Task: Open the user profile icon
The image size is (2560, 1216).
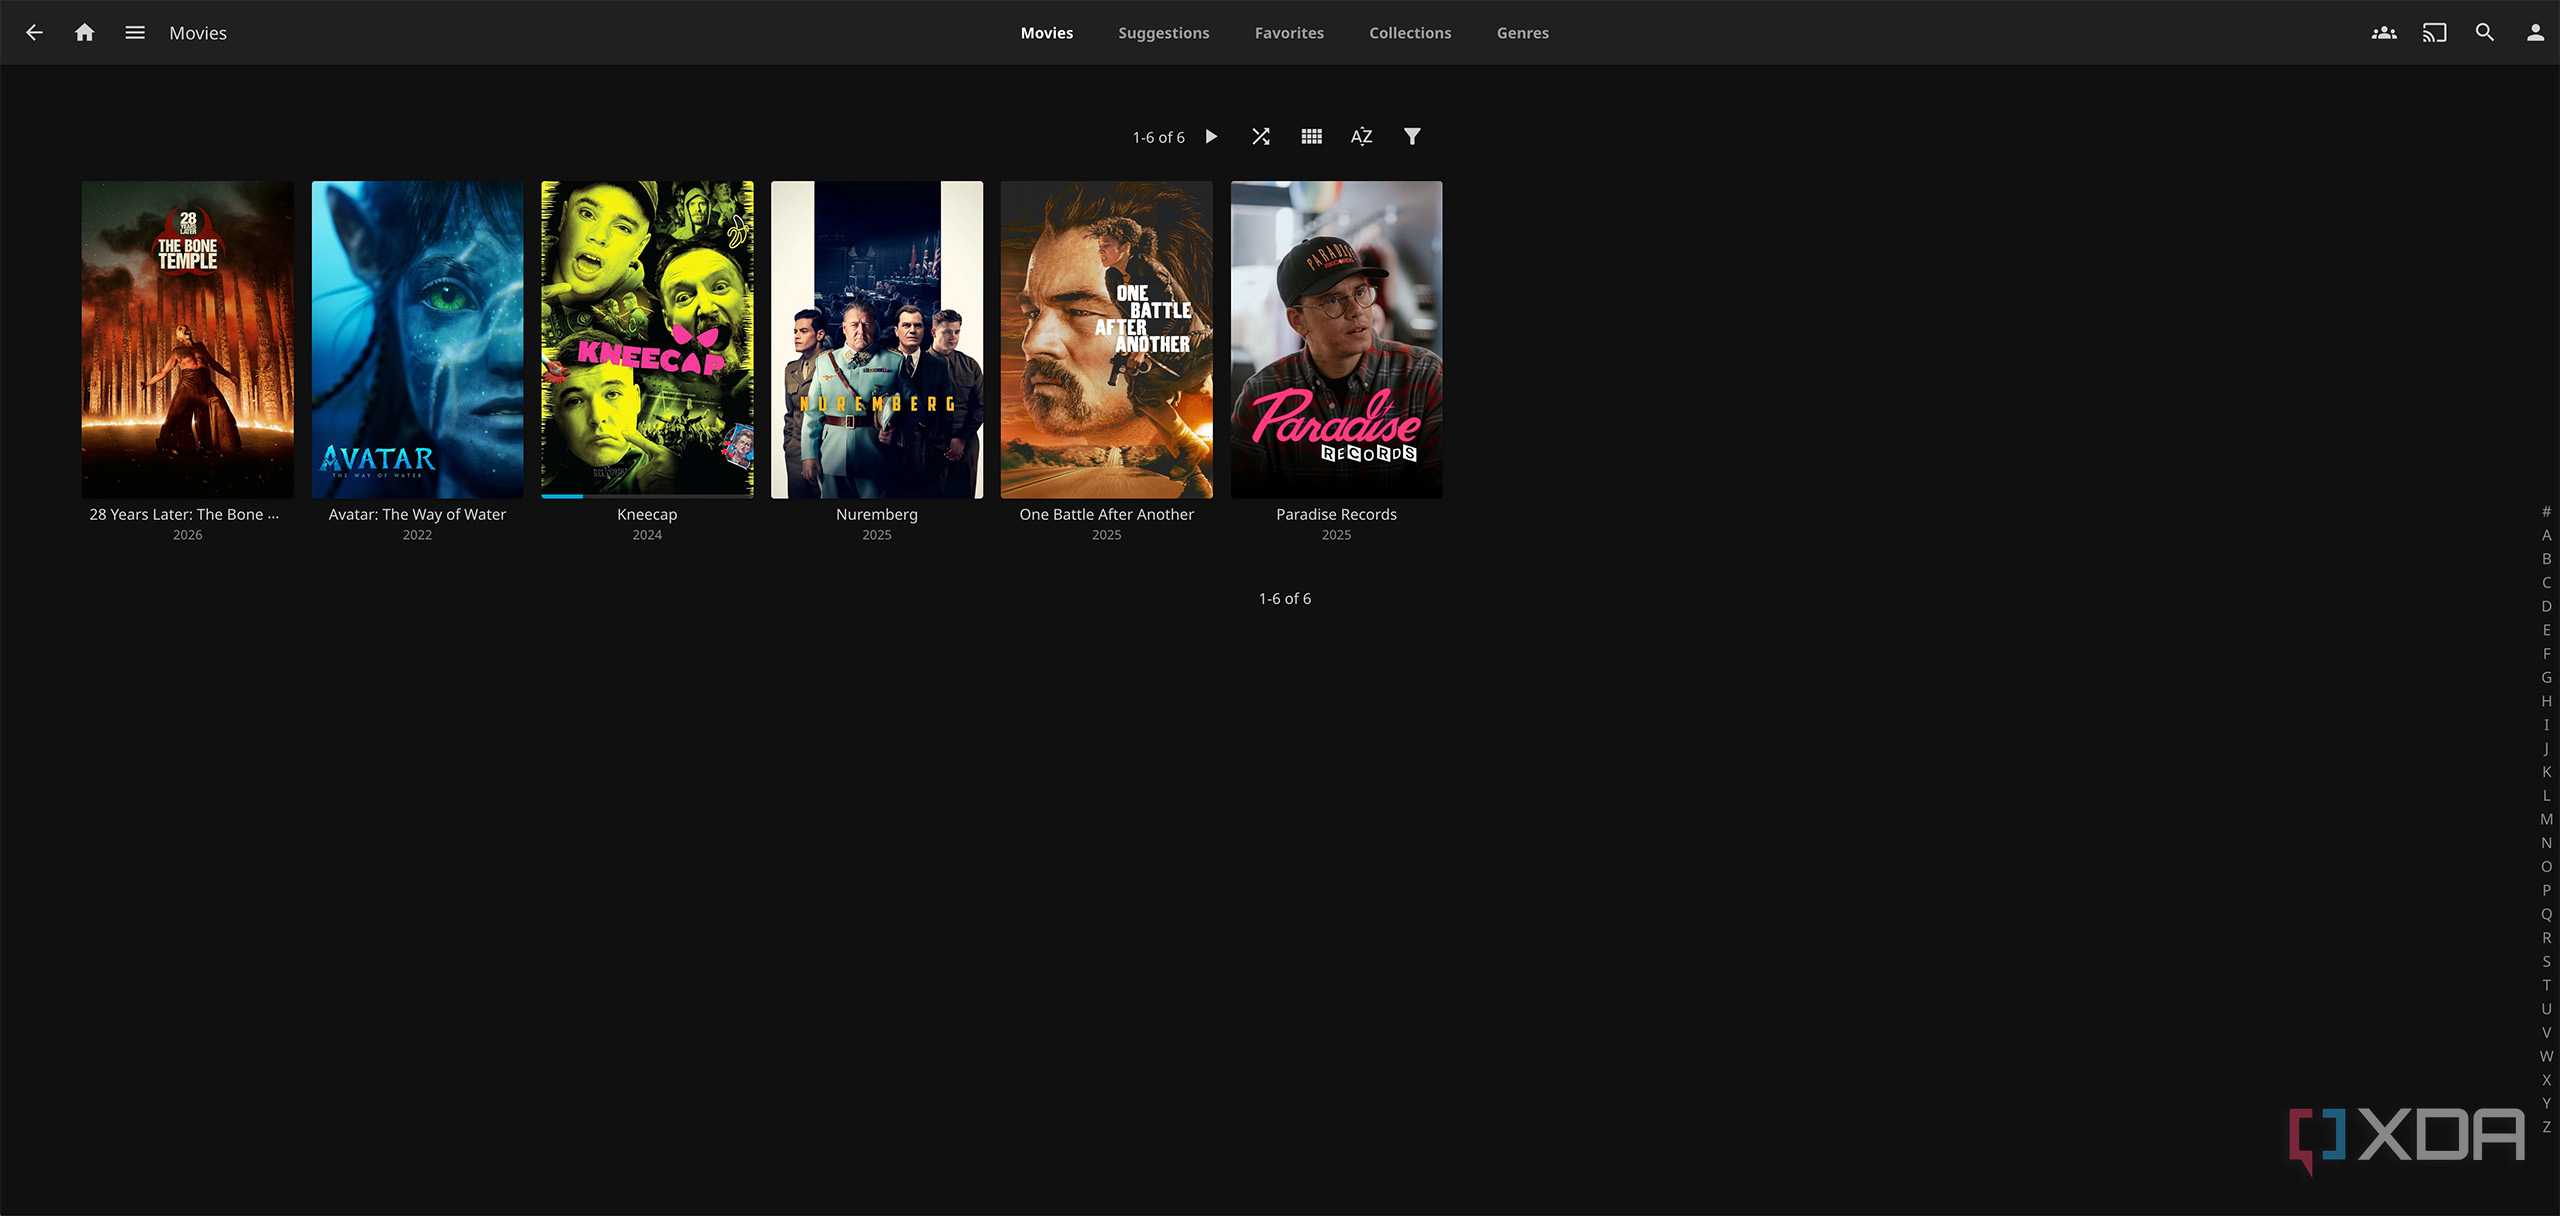Action: point(2535,33)
